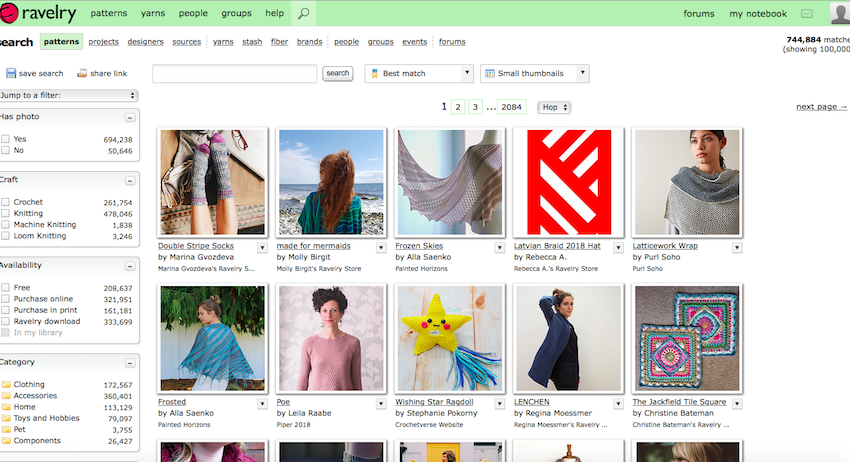Open the Hop page selector
The width and height of the screenshot is (850, 462).
click(x=554, y=107)
